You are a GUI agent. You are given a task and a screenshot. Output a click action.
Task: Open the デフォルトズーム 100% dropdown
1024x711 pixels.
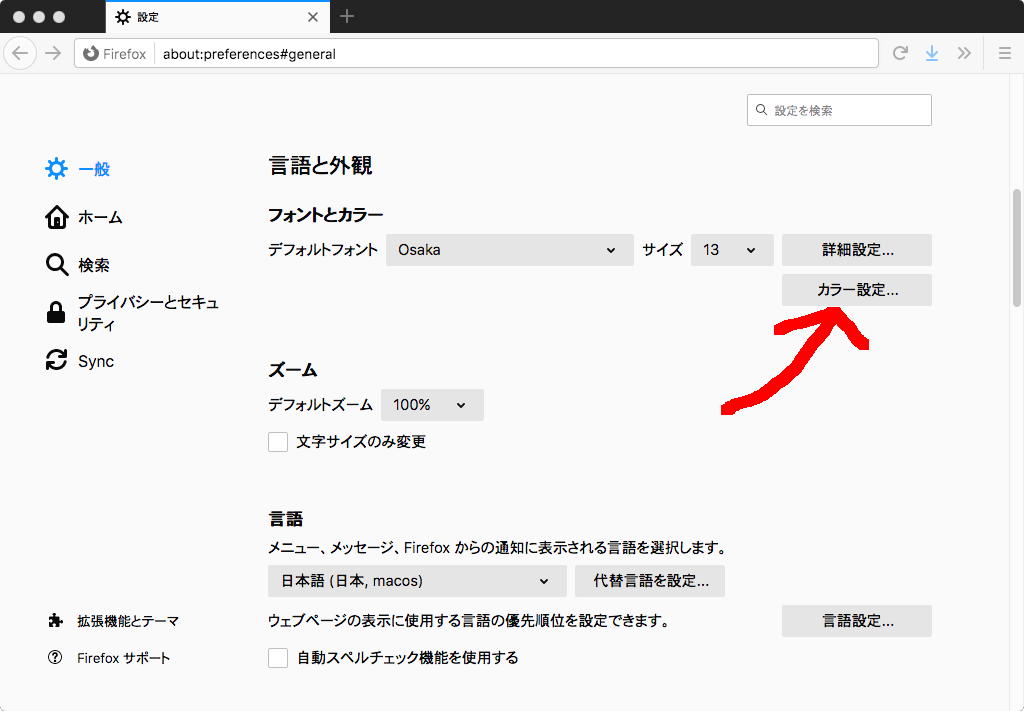click(x=432, y=405)
